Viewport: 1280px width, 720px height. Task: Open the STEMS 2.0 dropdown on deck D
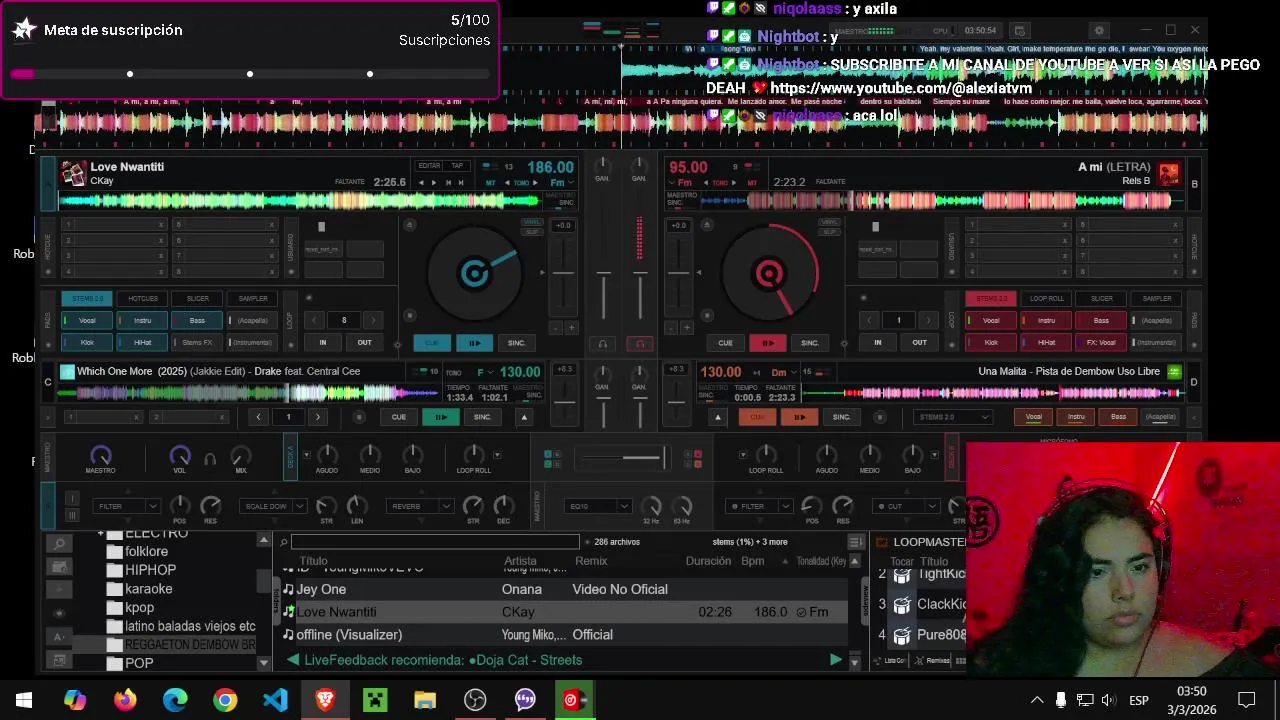(x=953, y=417)
